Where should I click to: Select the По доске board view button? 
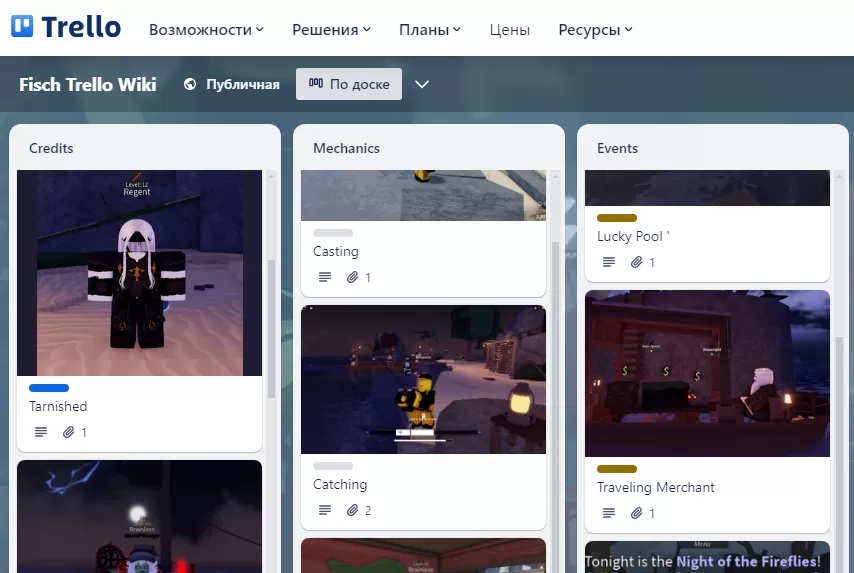(x=349, y=85)
